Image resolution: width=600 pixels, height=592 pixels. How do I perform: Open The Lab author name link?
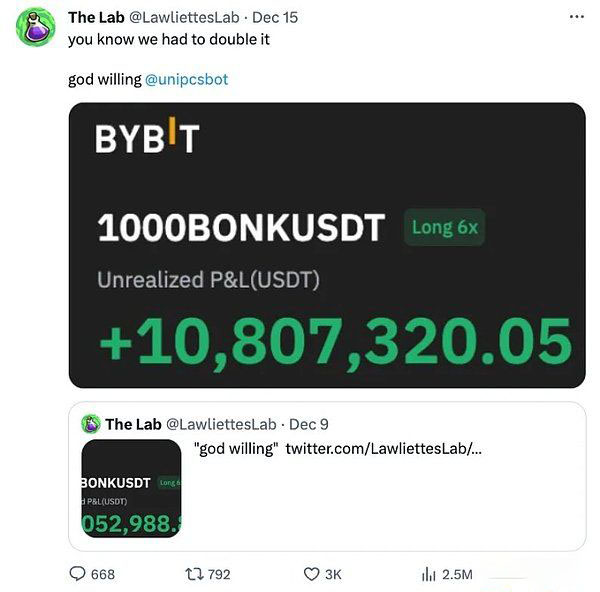[x=94, y=17]
